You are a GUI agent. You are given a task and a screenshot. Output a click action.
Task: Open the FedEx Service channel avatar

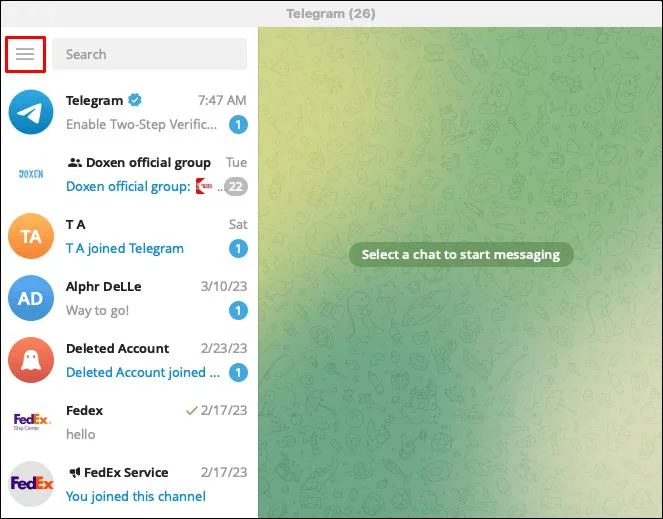(31, 484)
